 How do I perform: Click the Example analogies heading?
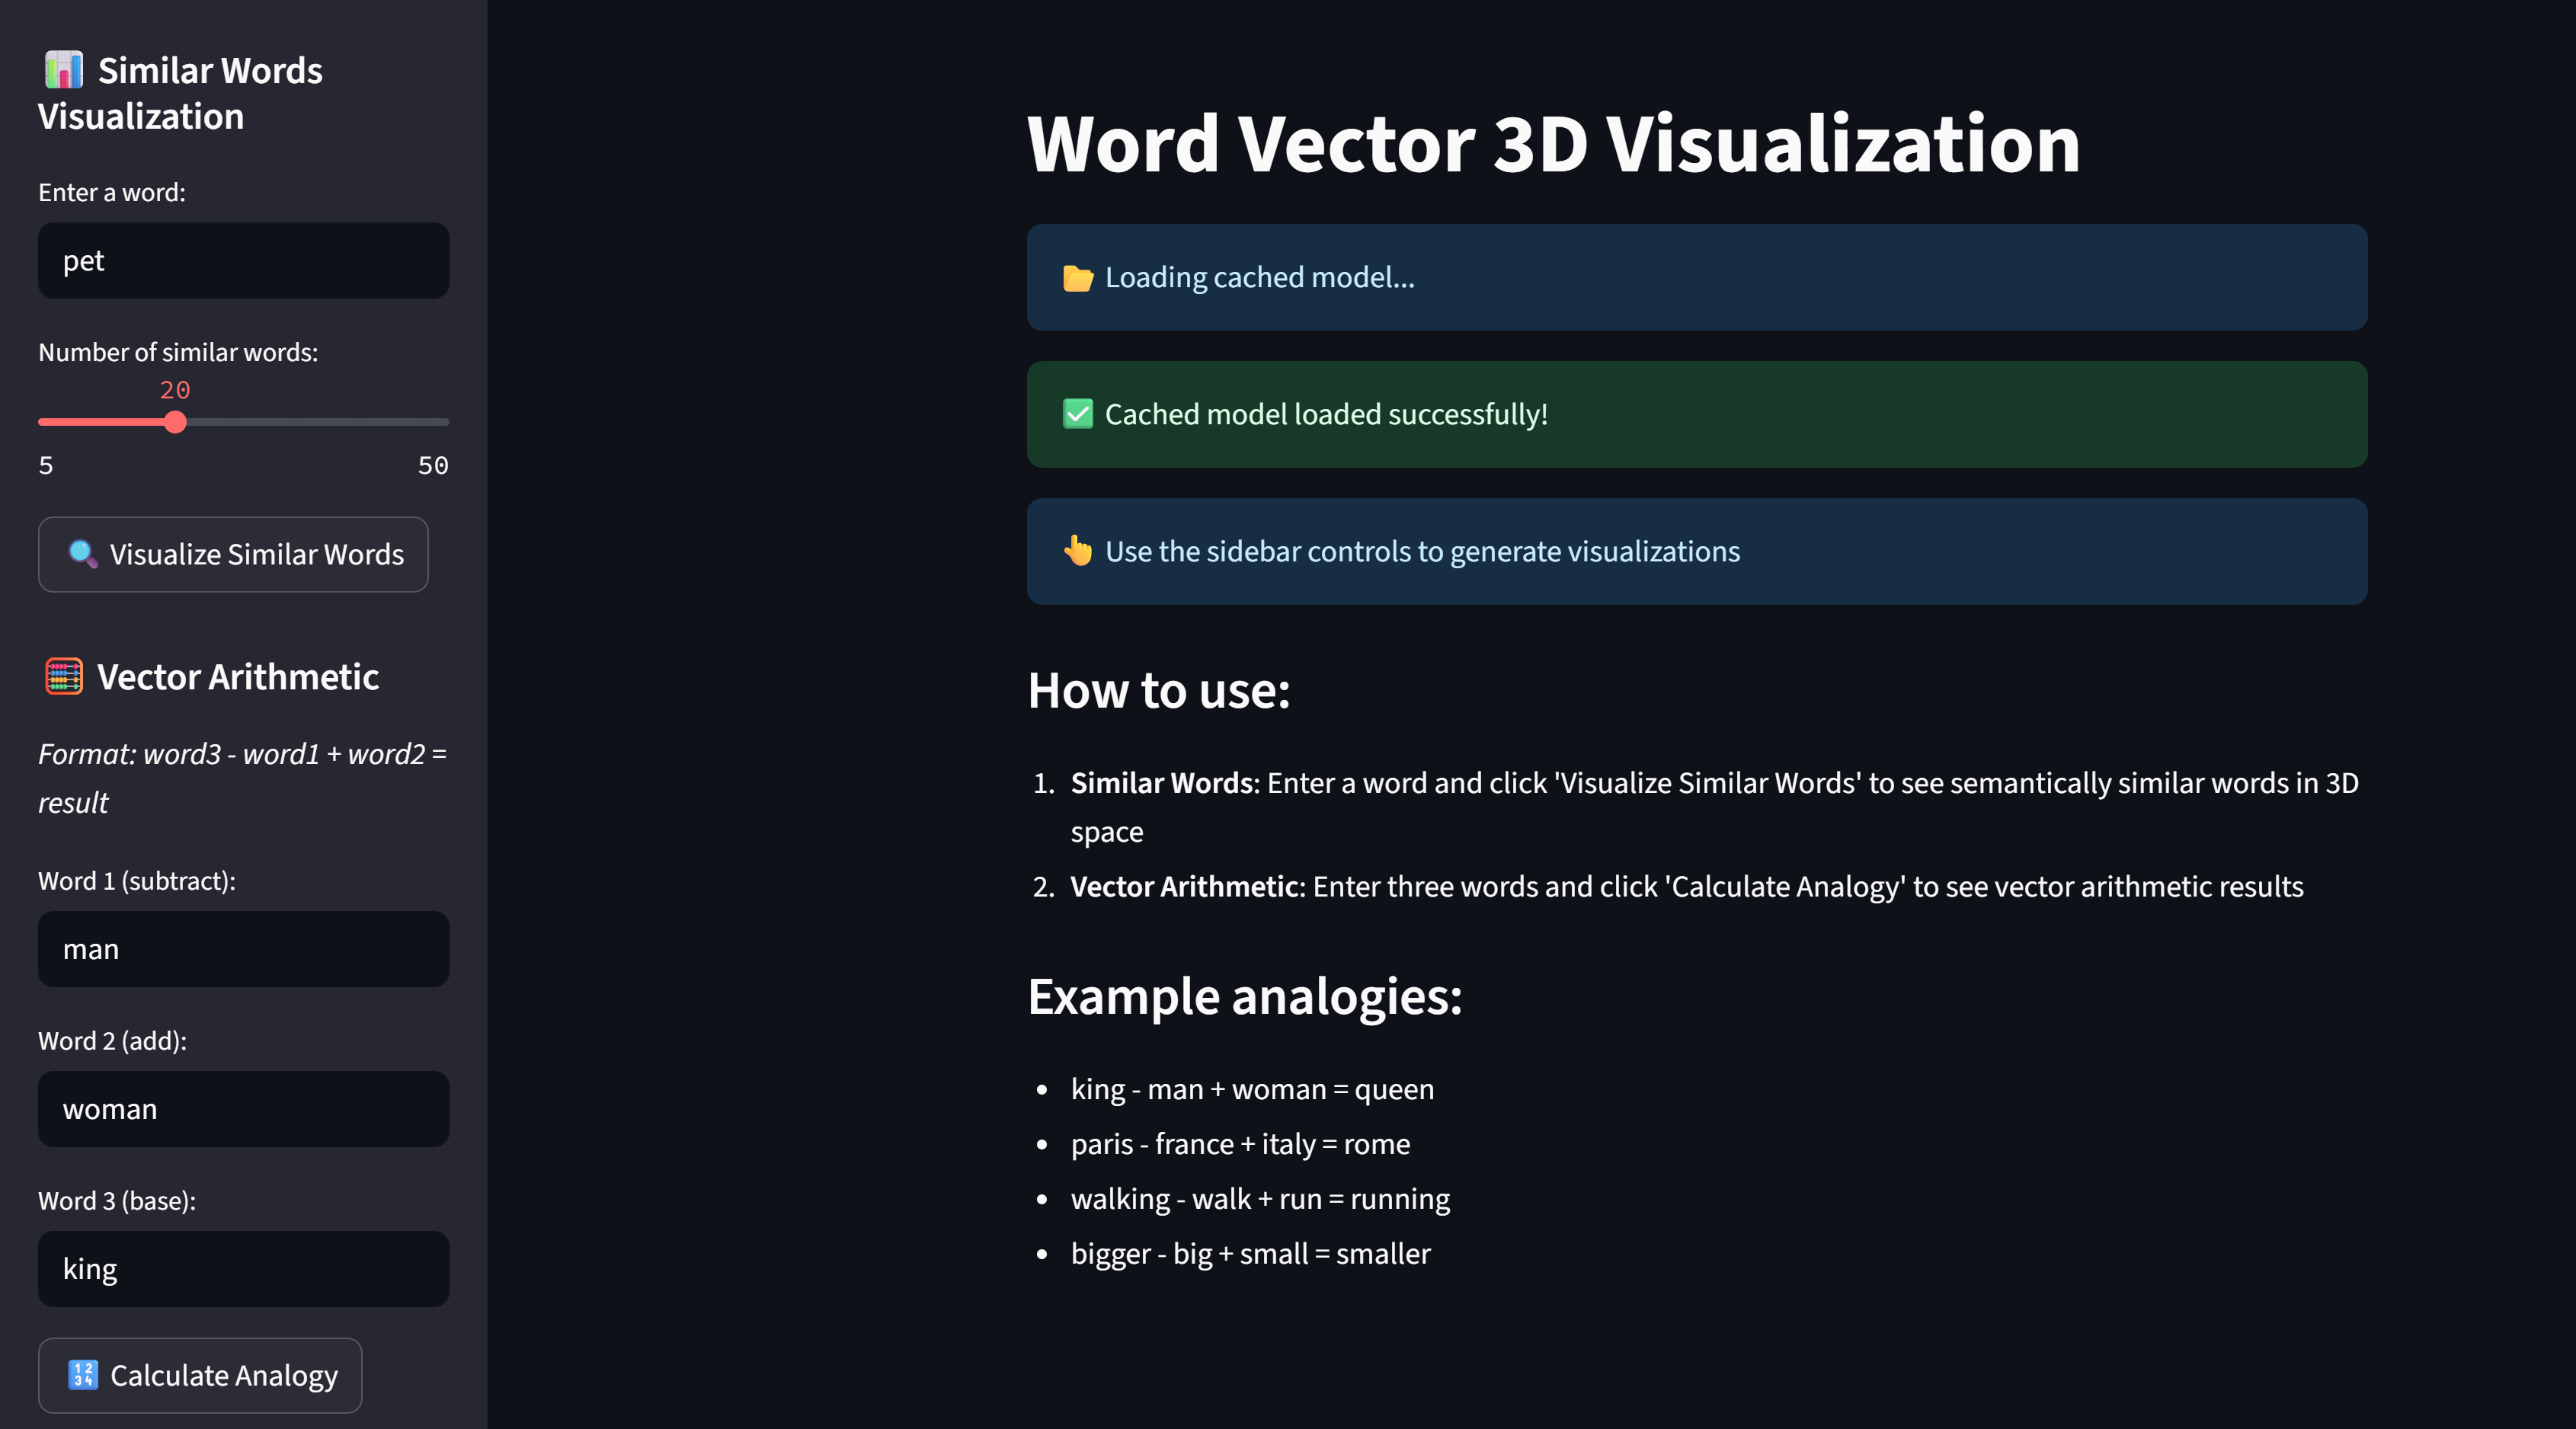[x=1245, y=997]
